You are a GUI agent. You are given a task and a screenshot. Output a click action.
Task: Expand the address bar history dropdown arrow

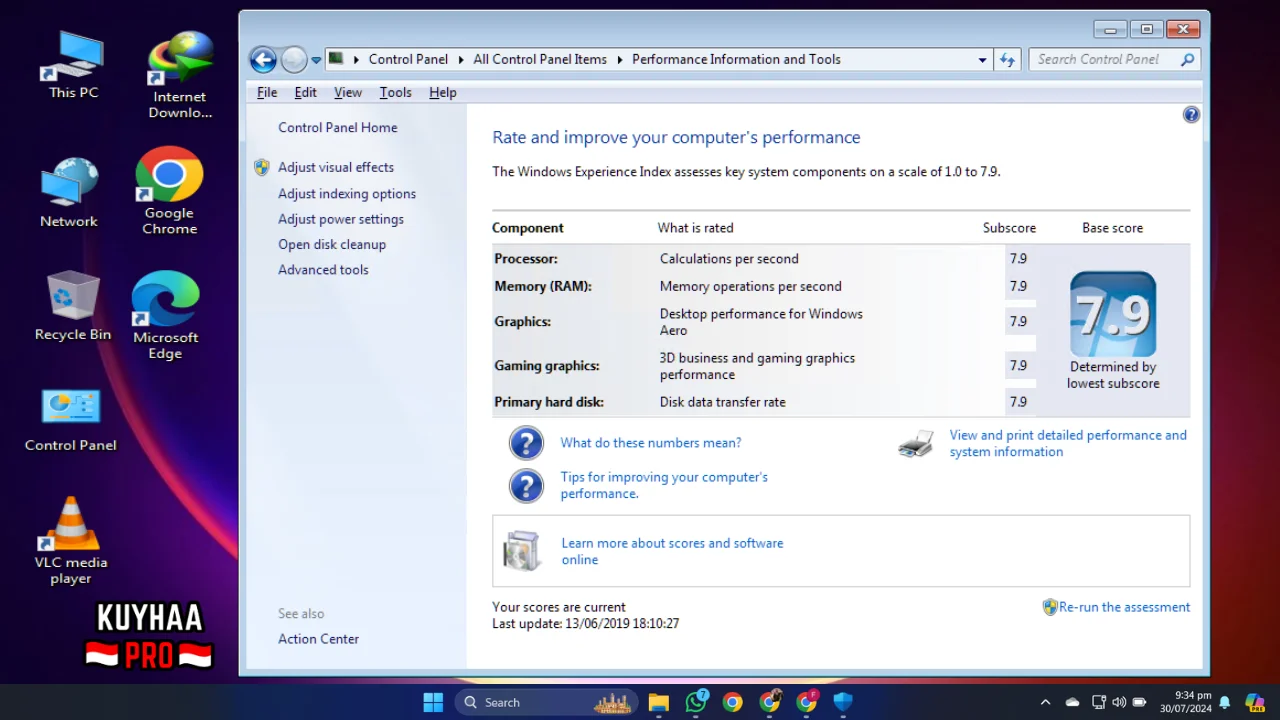(x=982, y=60)
